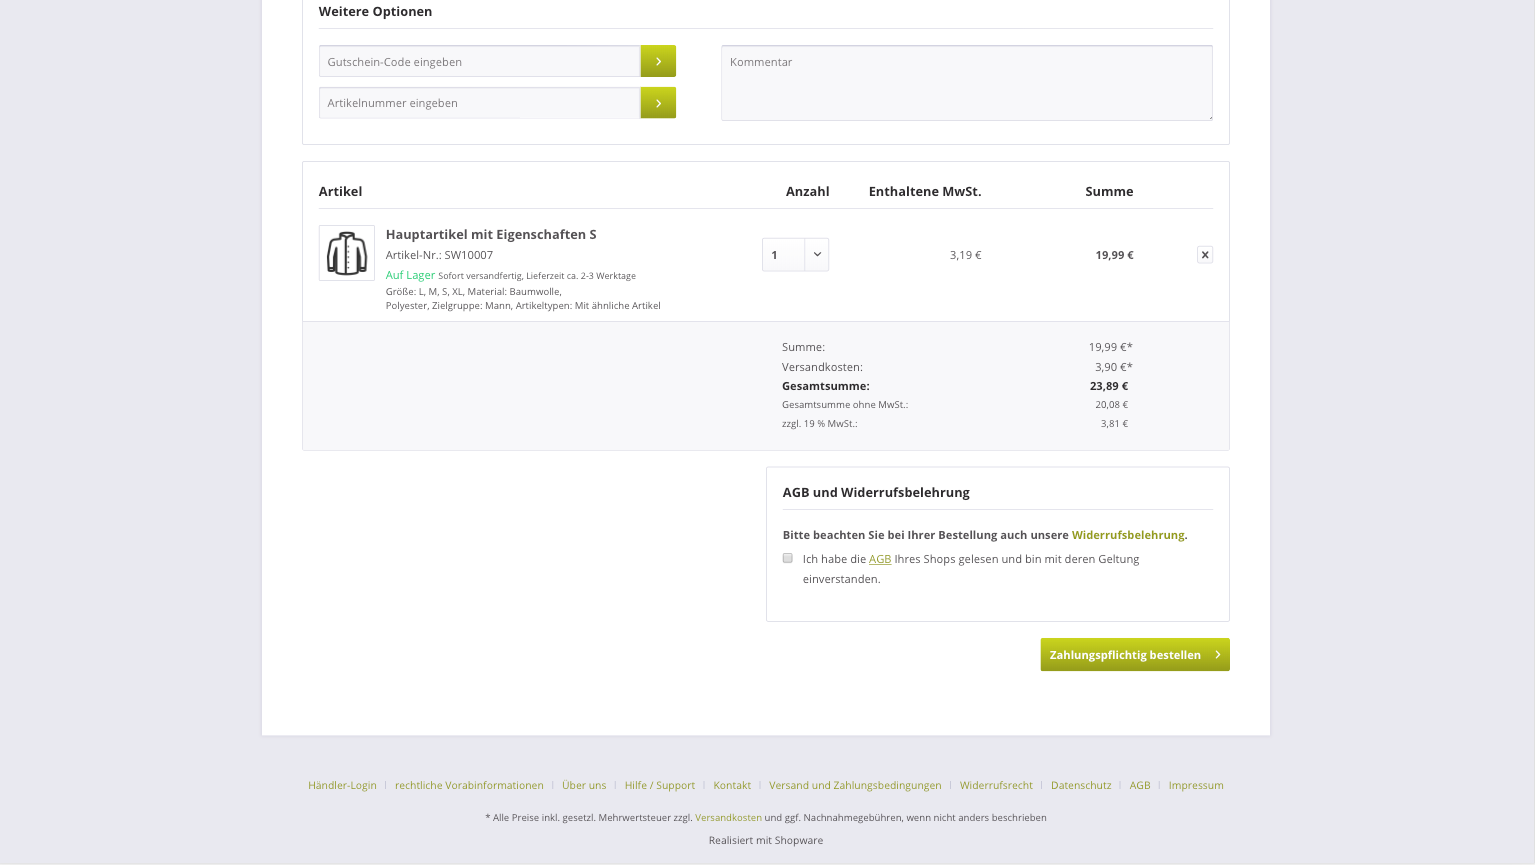Image resolution: width=1535 pixels, height=865 pixels.
Task: Open the Kontakt footer link
Action: [x=732, y=785]
